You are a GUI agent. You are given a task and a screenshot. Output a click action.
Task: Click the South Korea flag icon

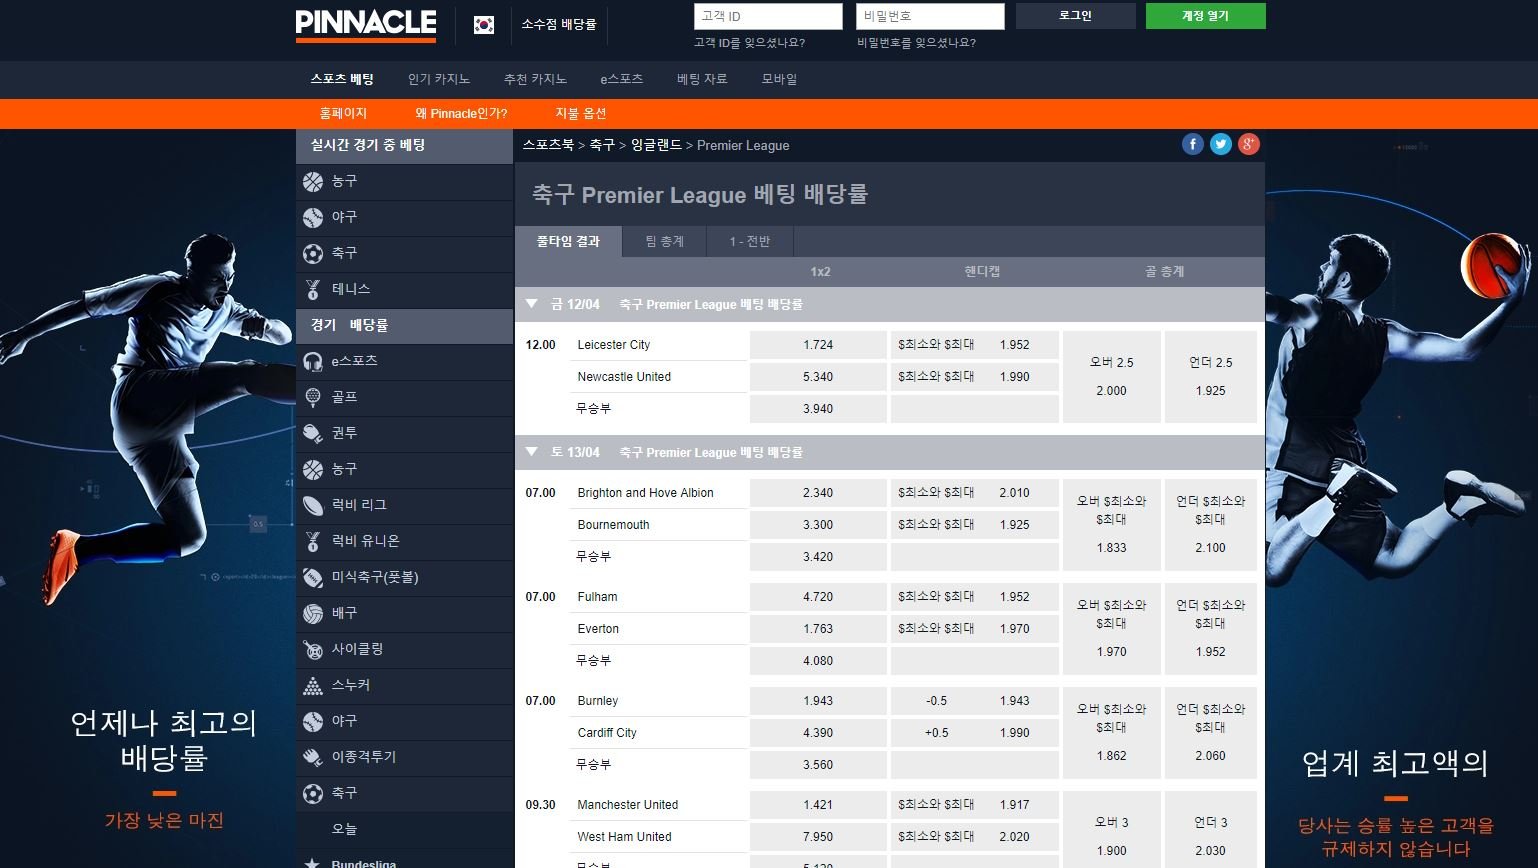484,25
